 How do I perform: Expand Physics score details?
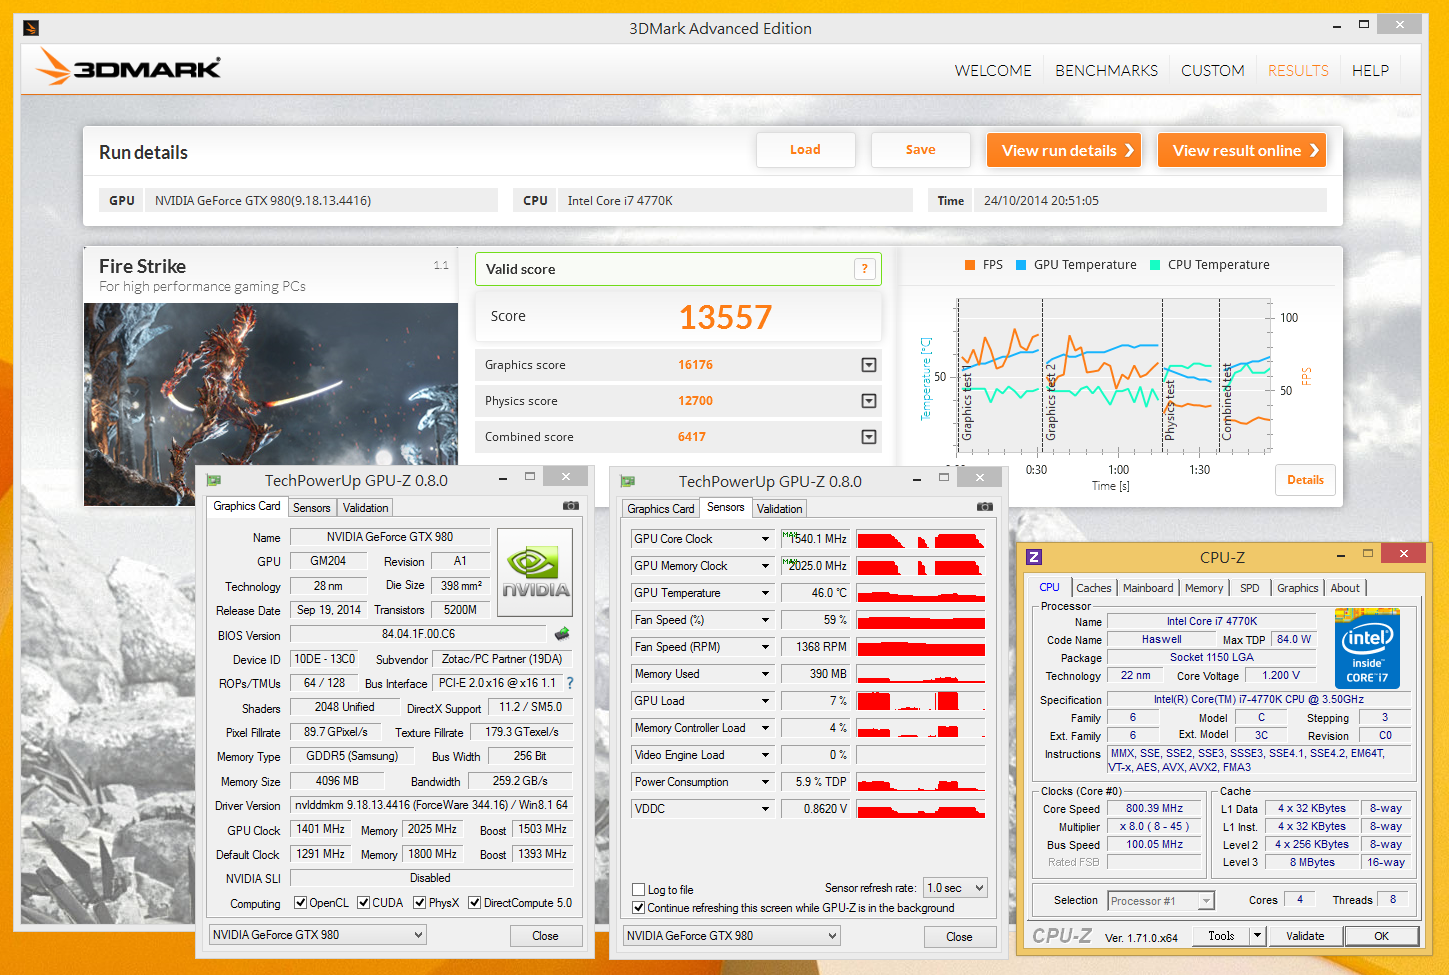tap(869, 401)
